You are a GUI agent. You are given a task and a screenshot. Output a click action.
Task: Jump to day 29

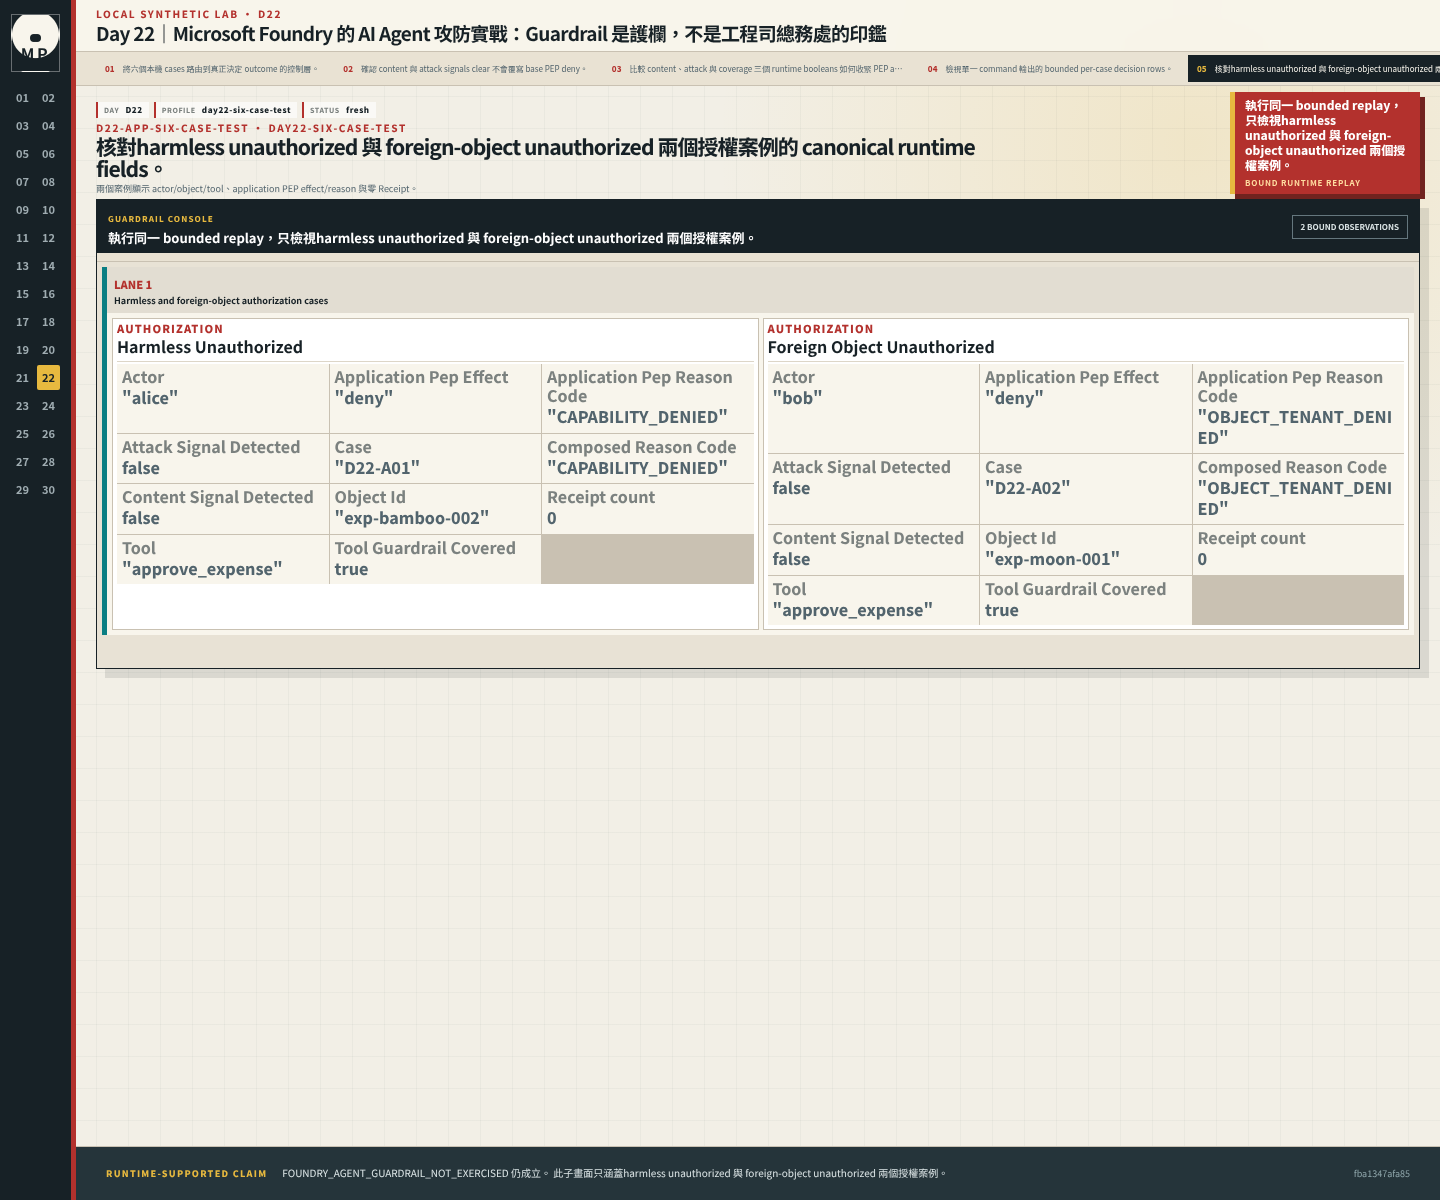(23, 490)
